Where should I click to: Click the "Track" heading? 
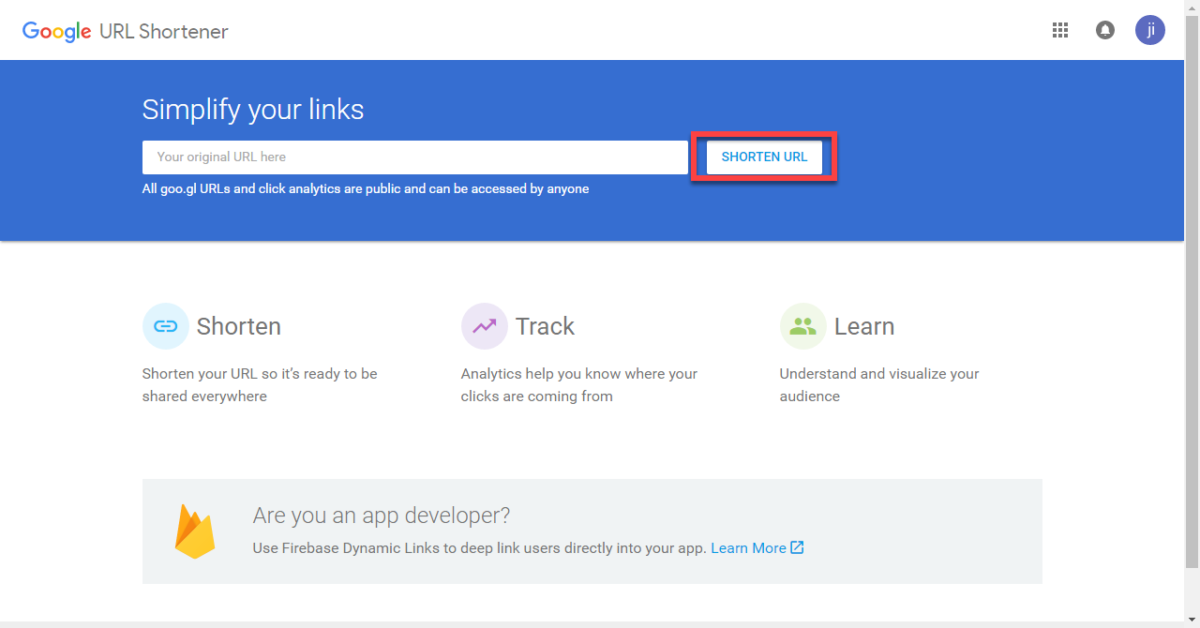545,326
